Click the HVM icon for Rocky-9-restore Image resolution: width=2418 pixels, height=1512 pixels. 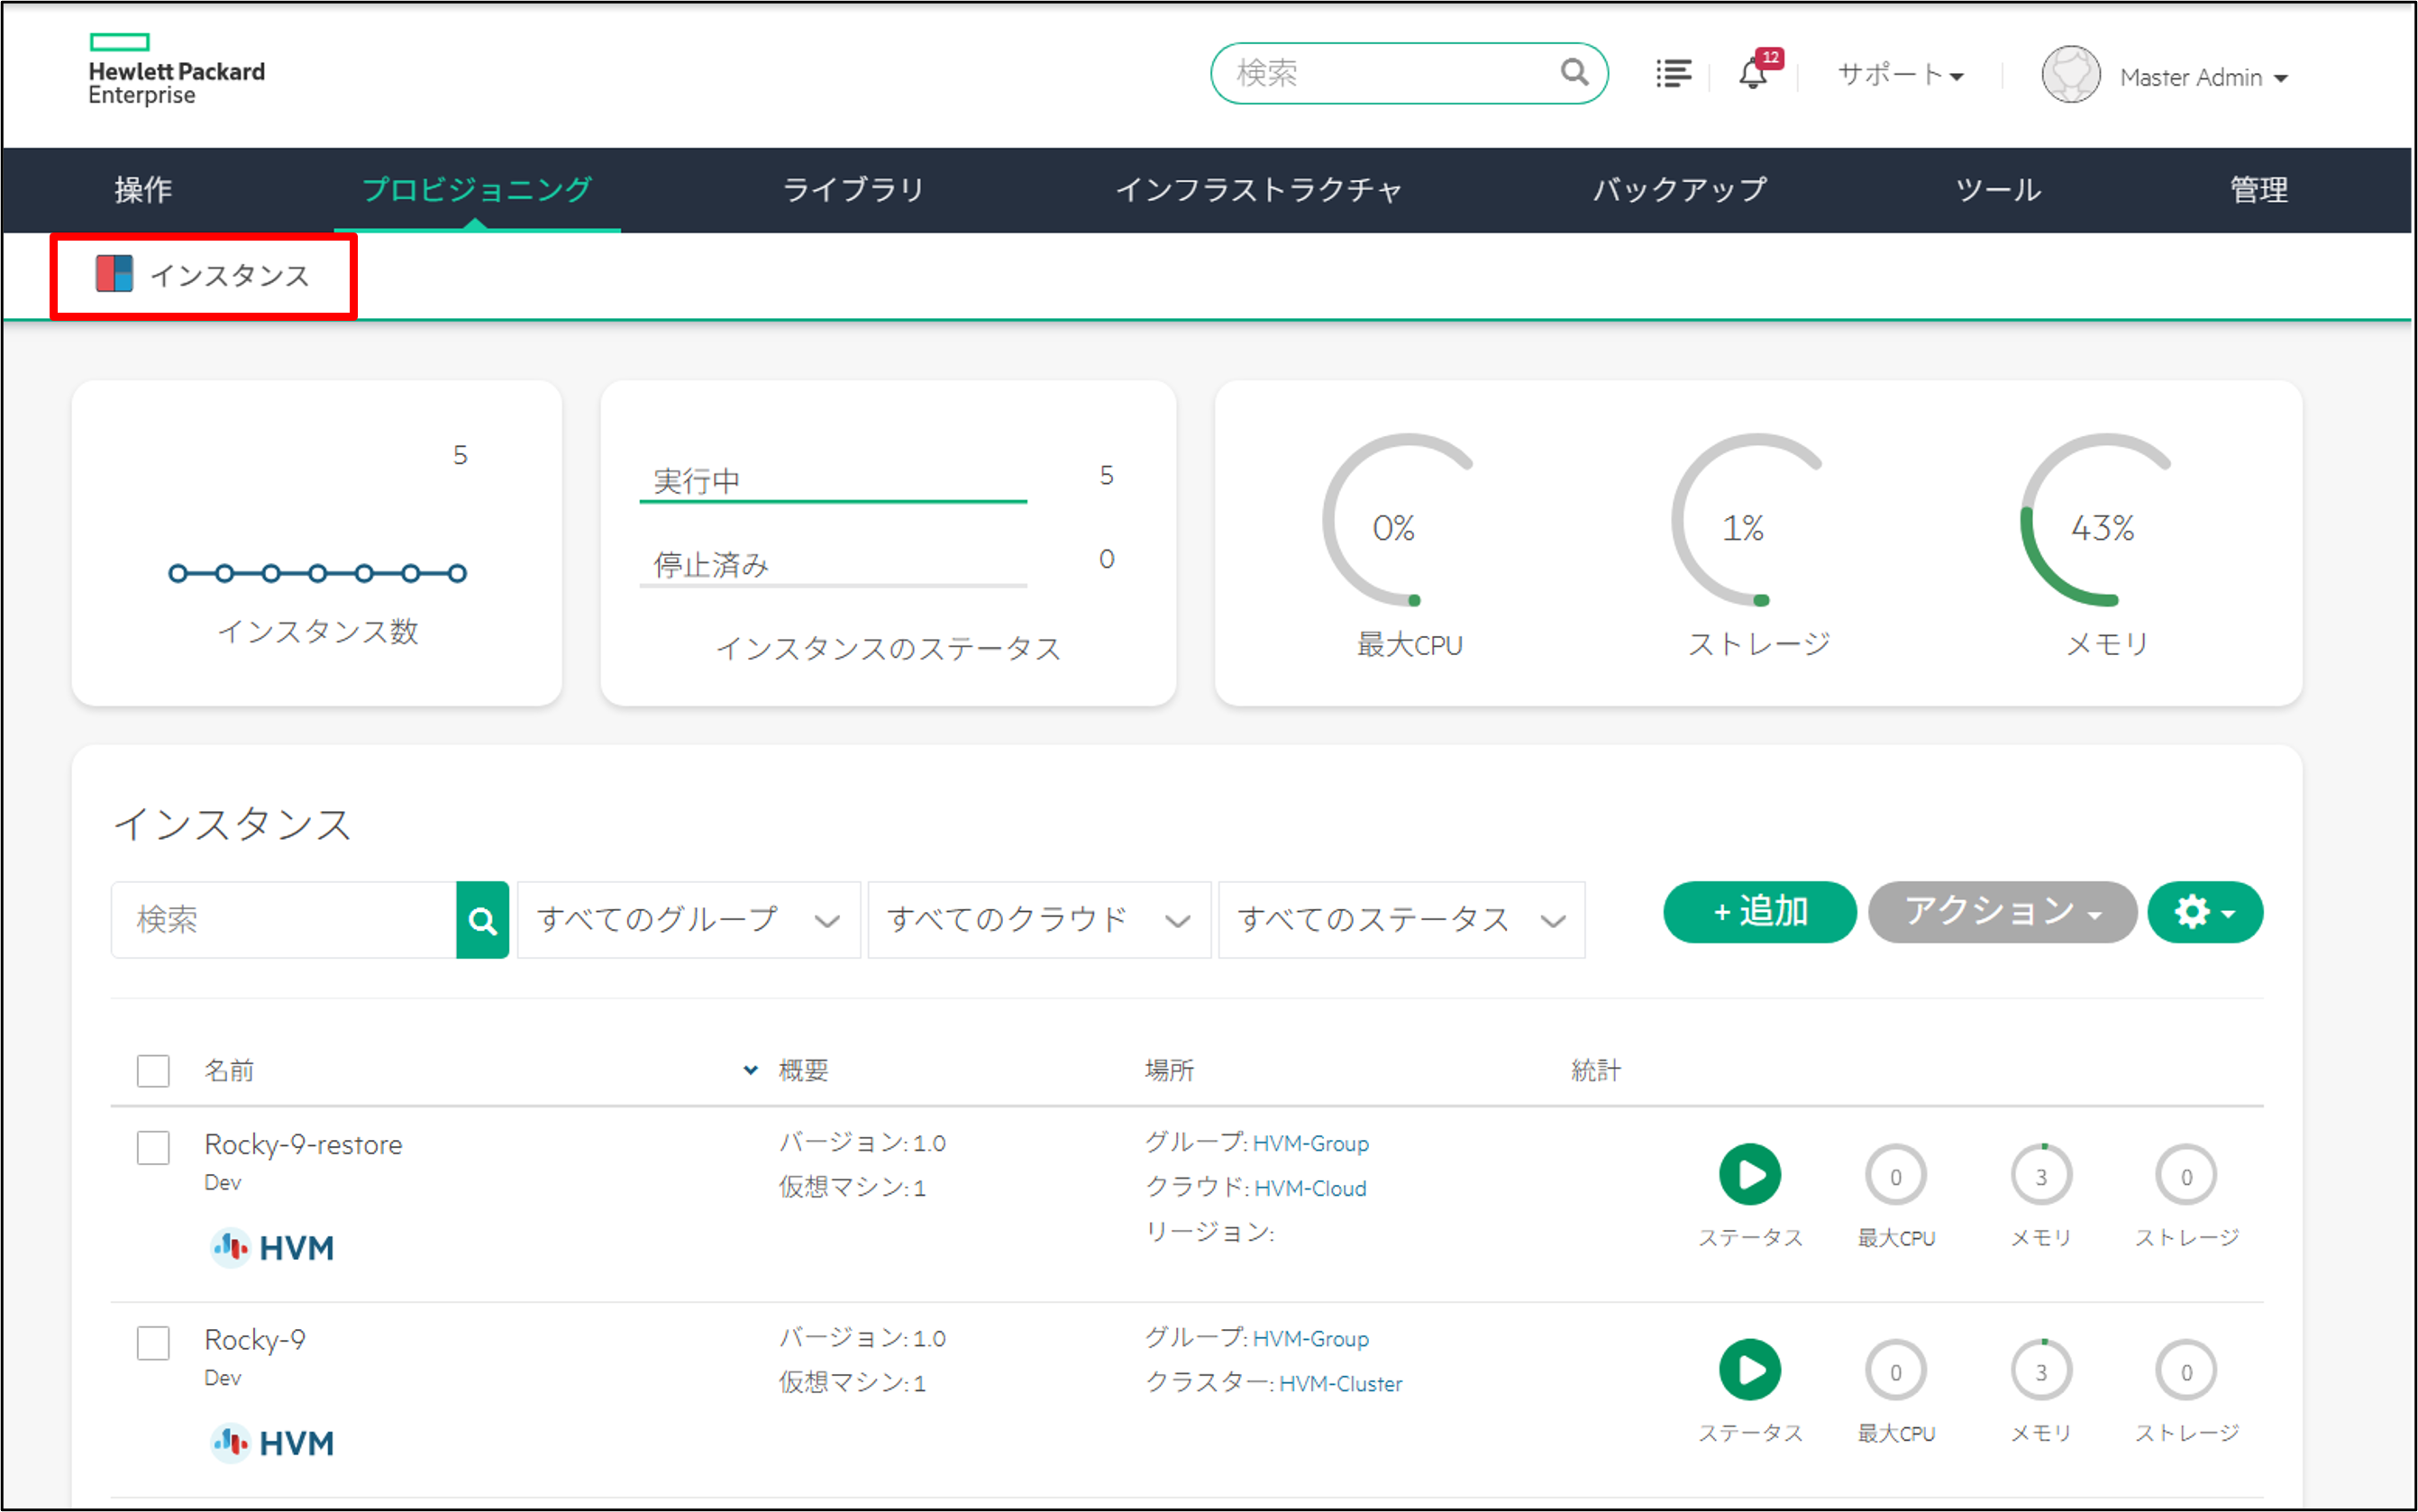click(x=231, y=1248)
